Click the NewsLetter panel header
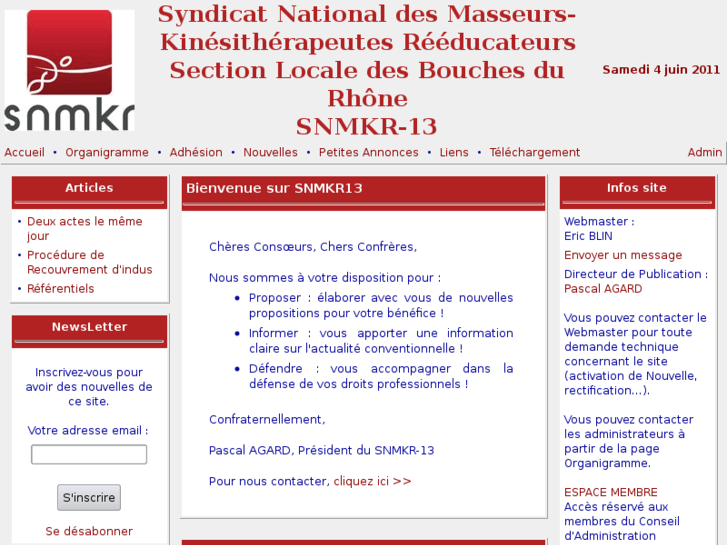The image size is (727, 545). click(89, 331)
